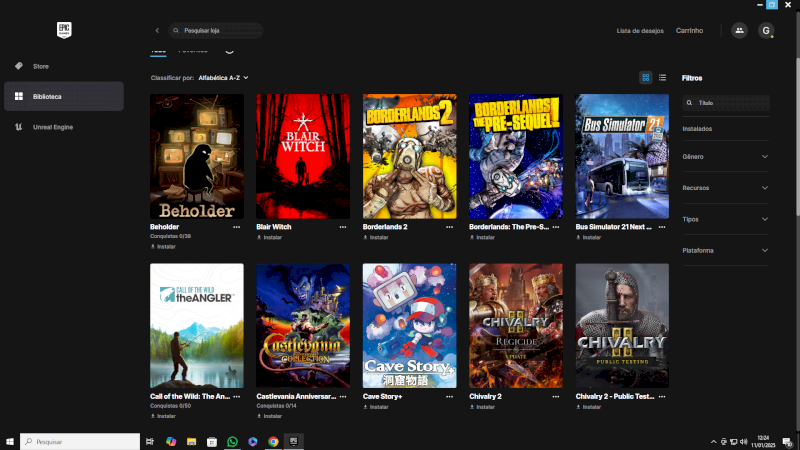The height and width of the screenshot is (450, 800).
Task: Click the taskbar clock showing 12:24
Action: (x=763, y=441)
